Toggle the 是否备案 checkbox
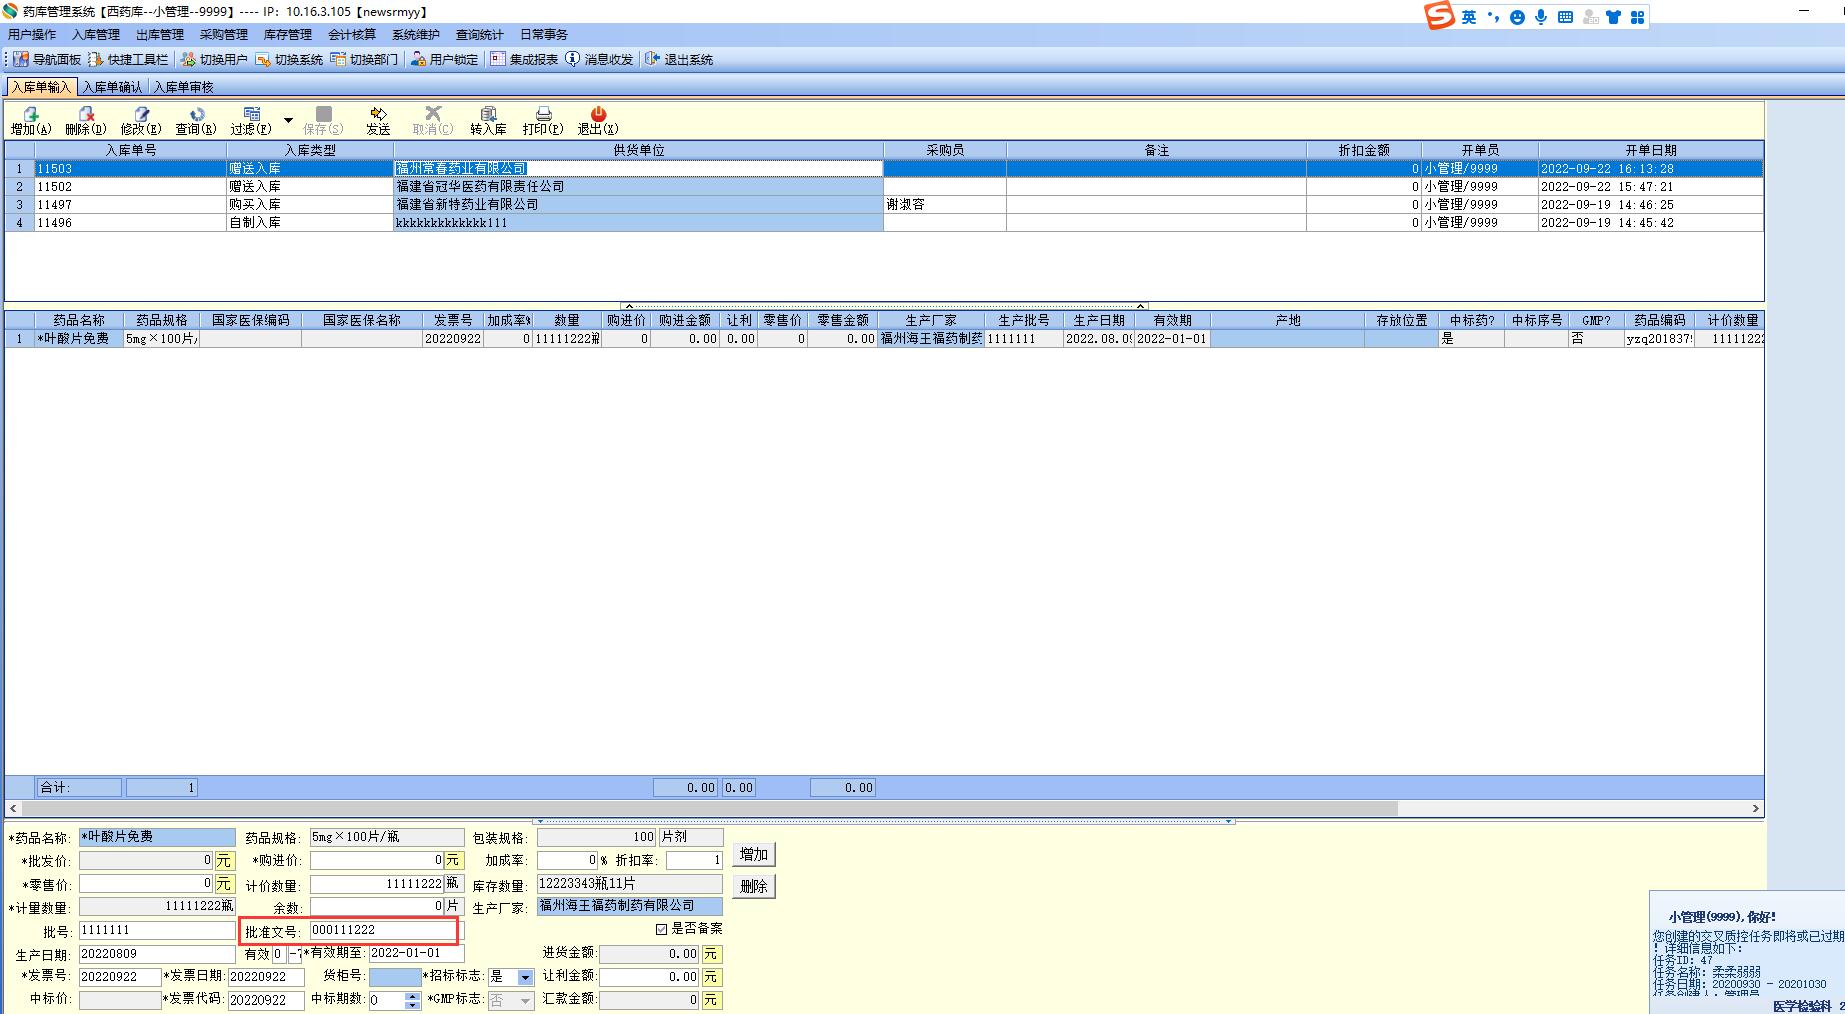1845x1014 pixels. (x=661, y=929)
